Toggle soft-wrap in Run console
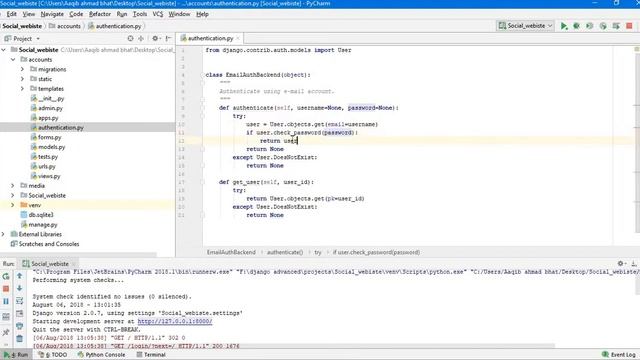The image size is (640, 360). (19, 301)
